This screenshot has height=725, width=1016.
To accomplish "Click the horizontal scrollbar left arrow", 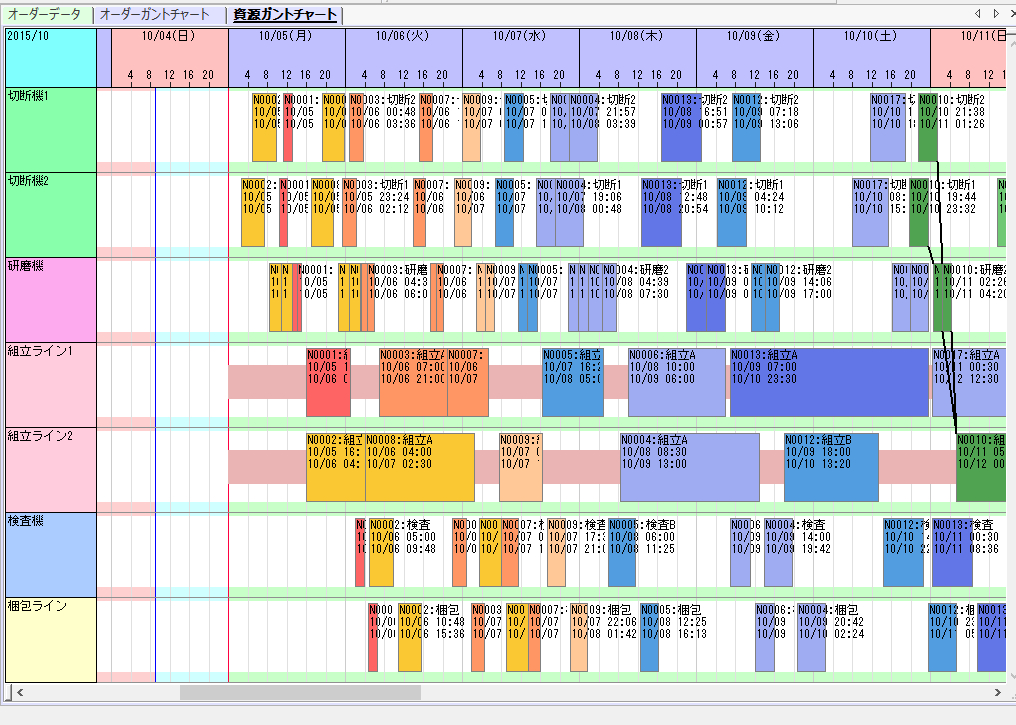I will click(17, 692).
